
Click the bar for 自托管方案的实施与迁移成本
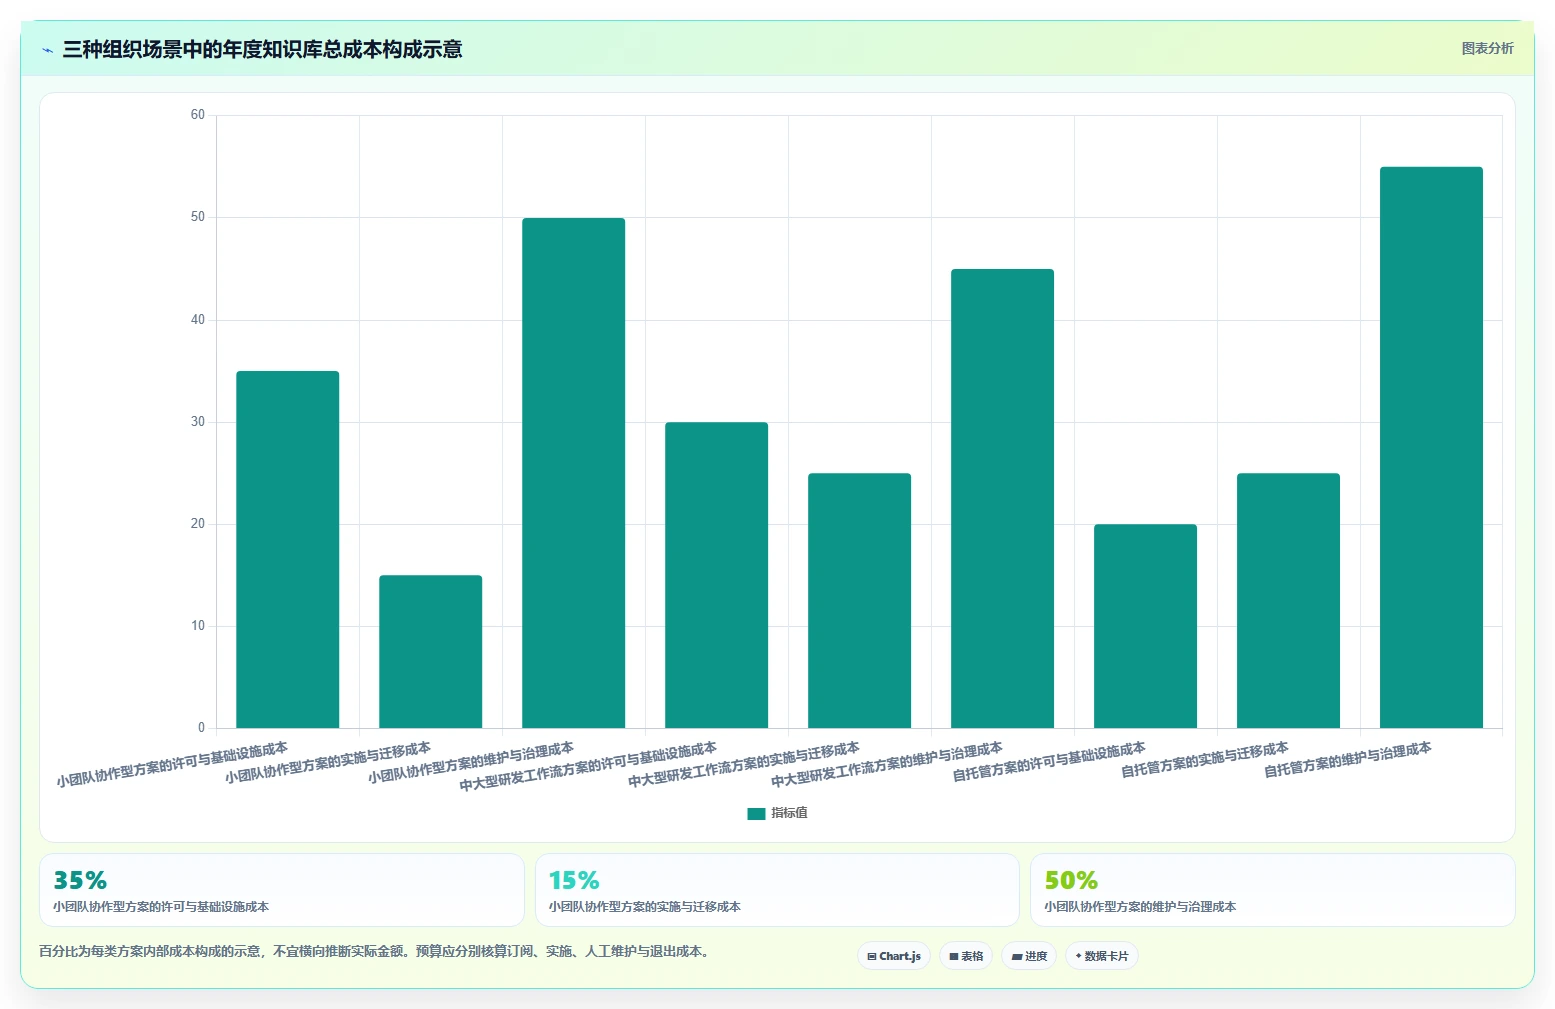[x=1289, y=600]
